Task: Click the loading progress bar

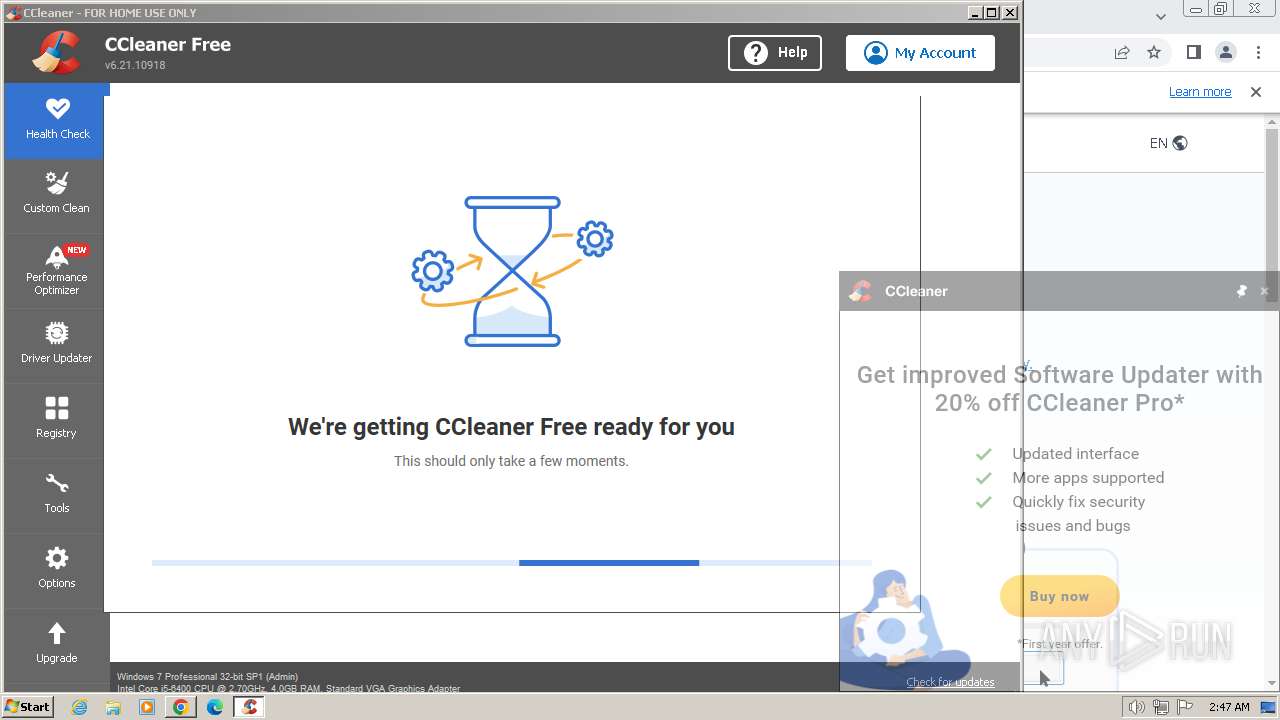Action: [x=511, y=563]
